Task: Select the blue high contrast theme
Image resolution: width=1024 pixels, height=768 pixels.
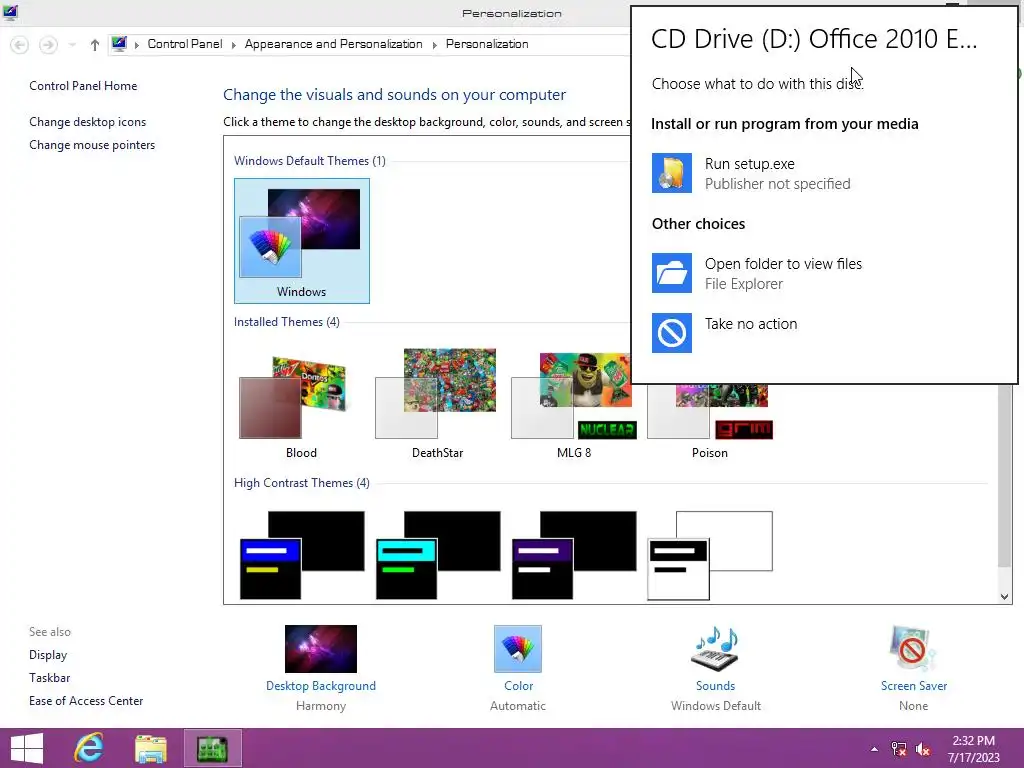Action: click(302, 555)
